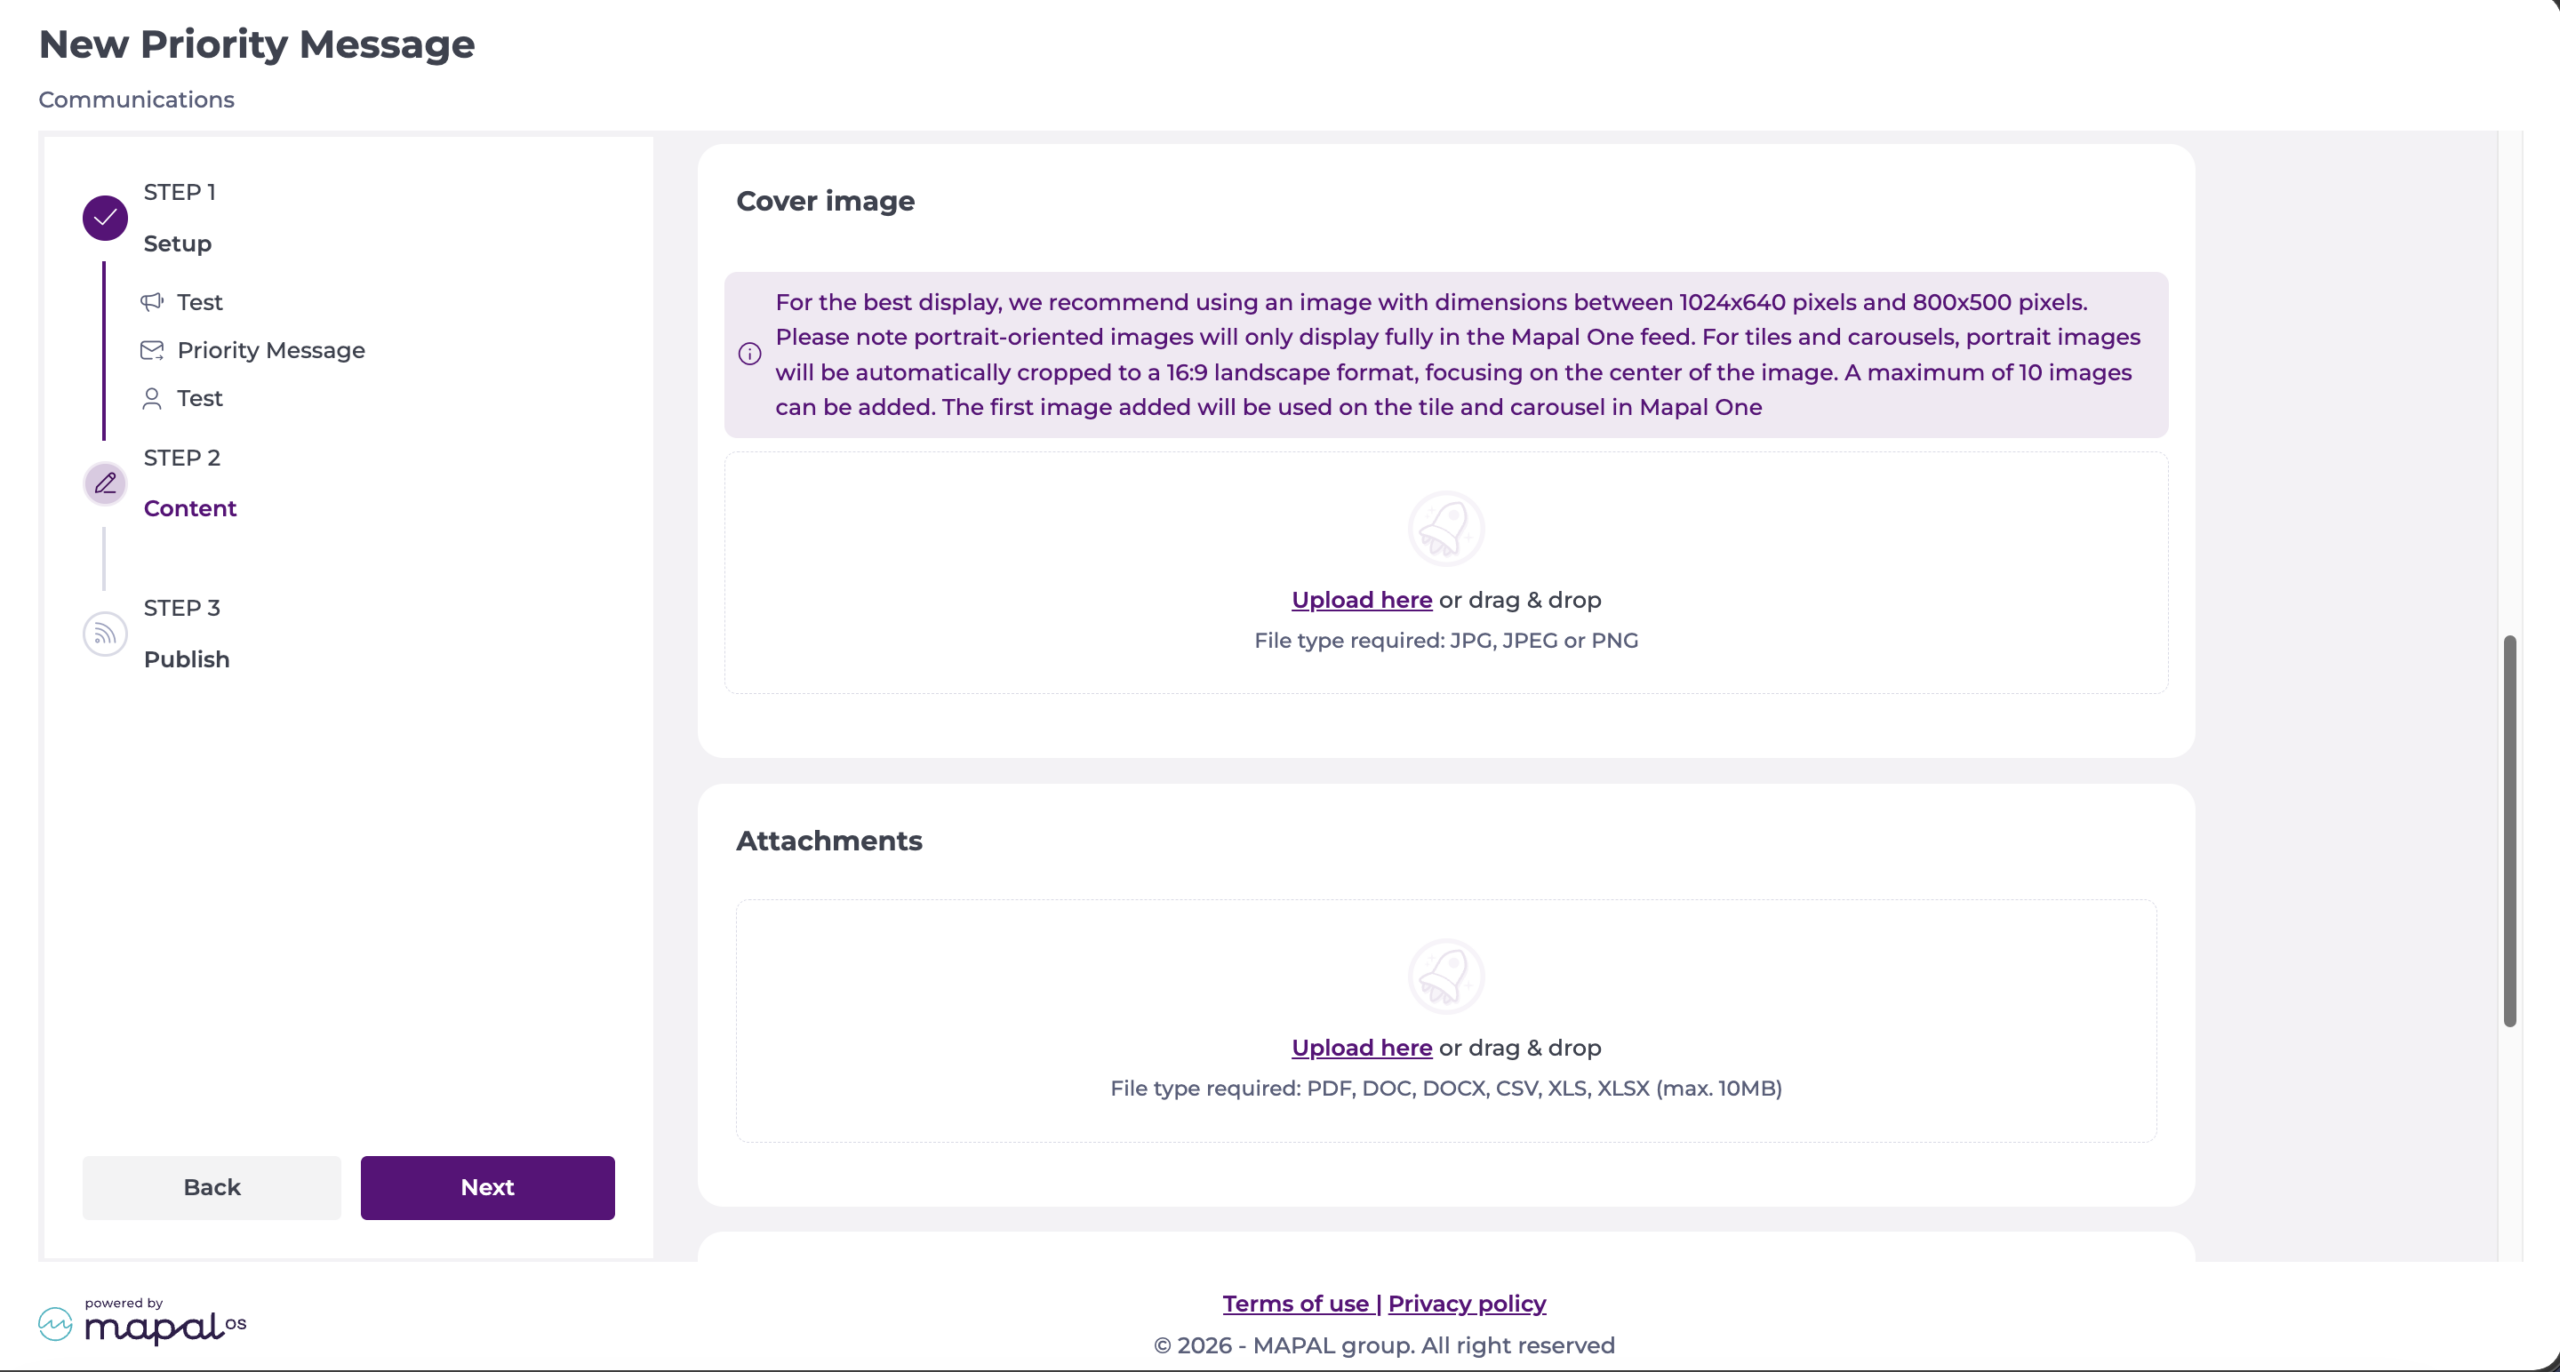Screen dimensions: 2560x1372
Task: Click Upload here under Attachments
Action: click(x=1362, y=1048)
